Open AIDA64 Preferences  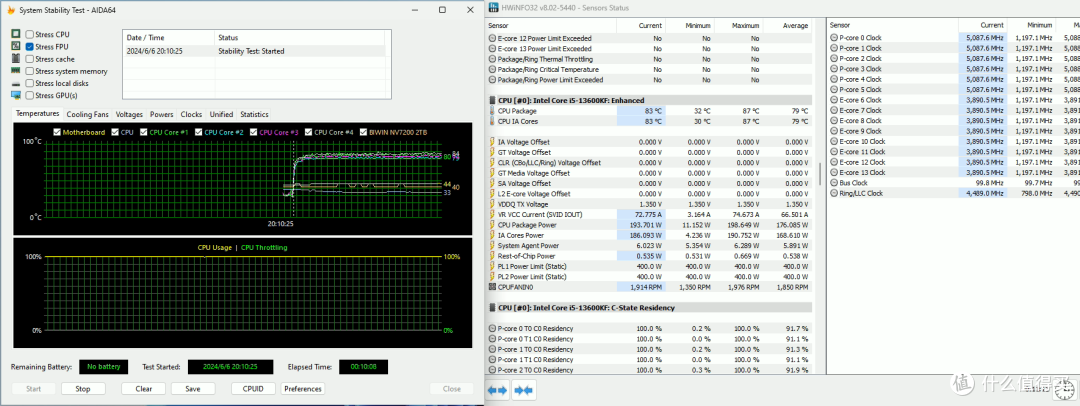click(303, 389)
